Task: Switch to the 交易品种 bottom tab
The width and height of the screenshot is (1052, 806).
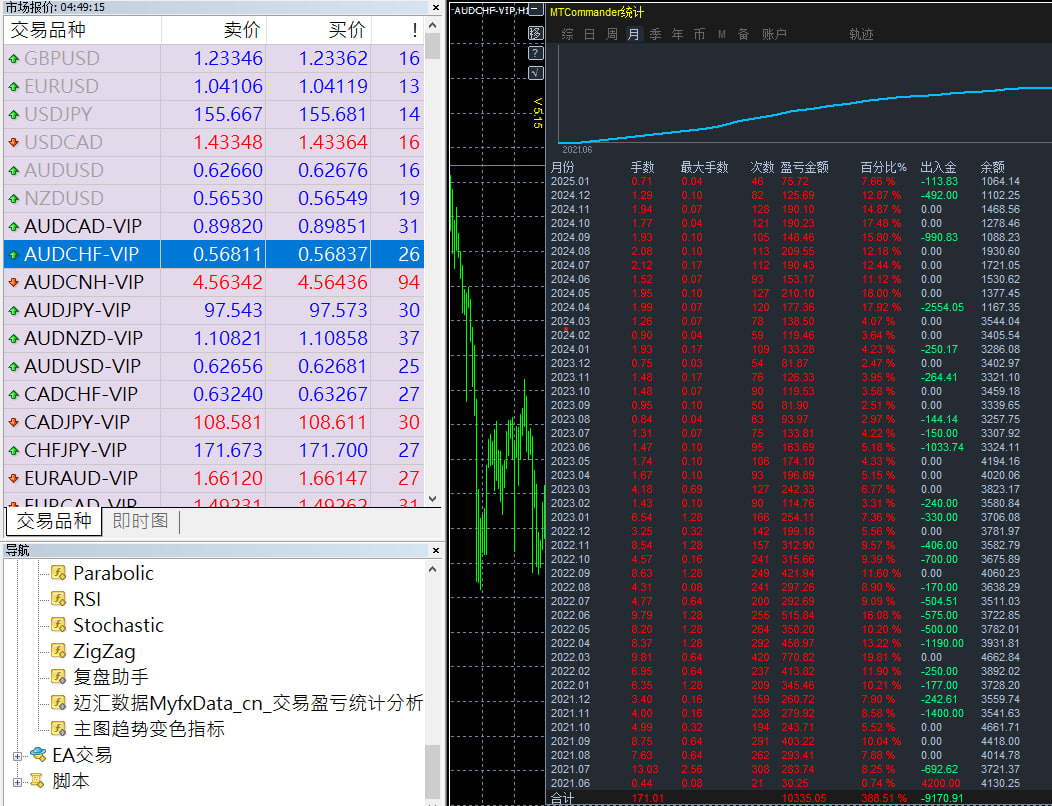Action: point(54,521)
